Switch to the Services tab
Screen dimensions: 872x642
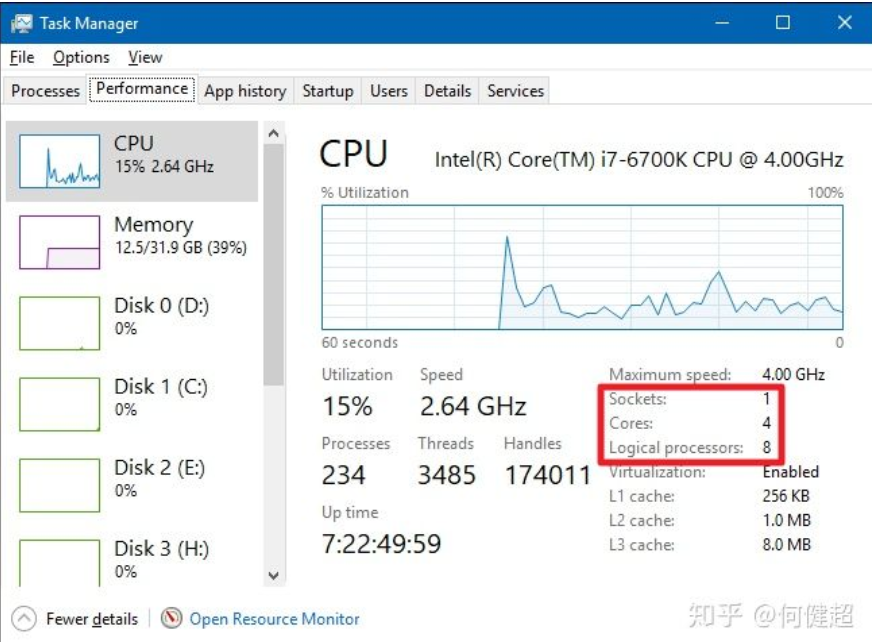514,90
